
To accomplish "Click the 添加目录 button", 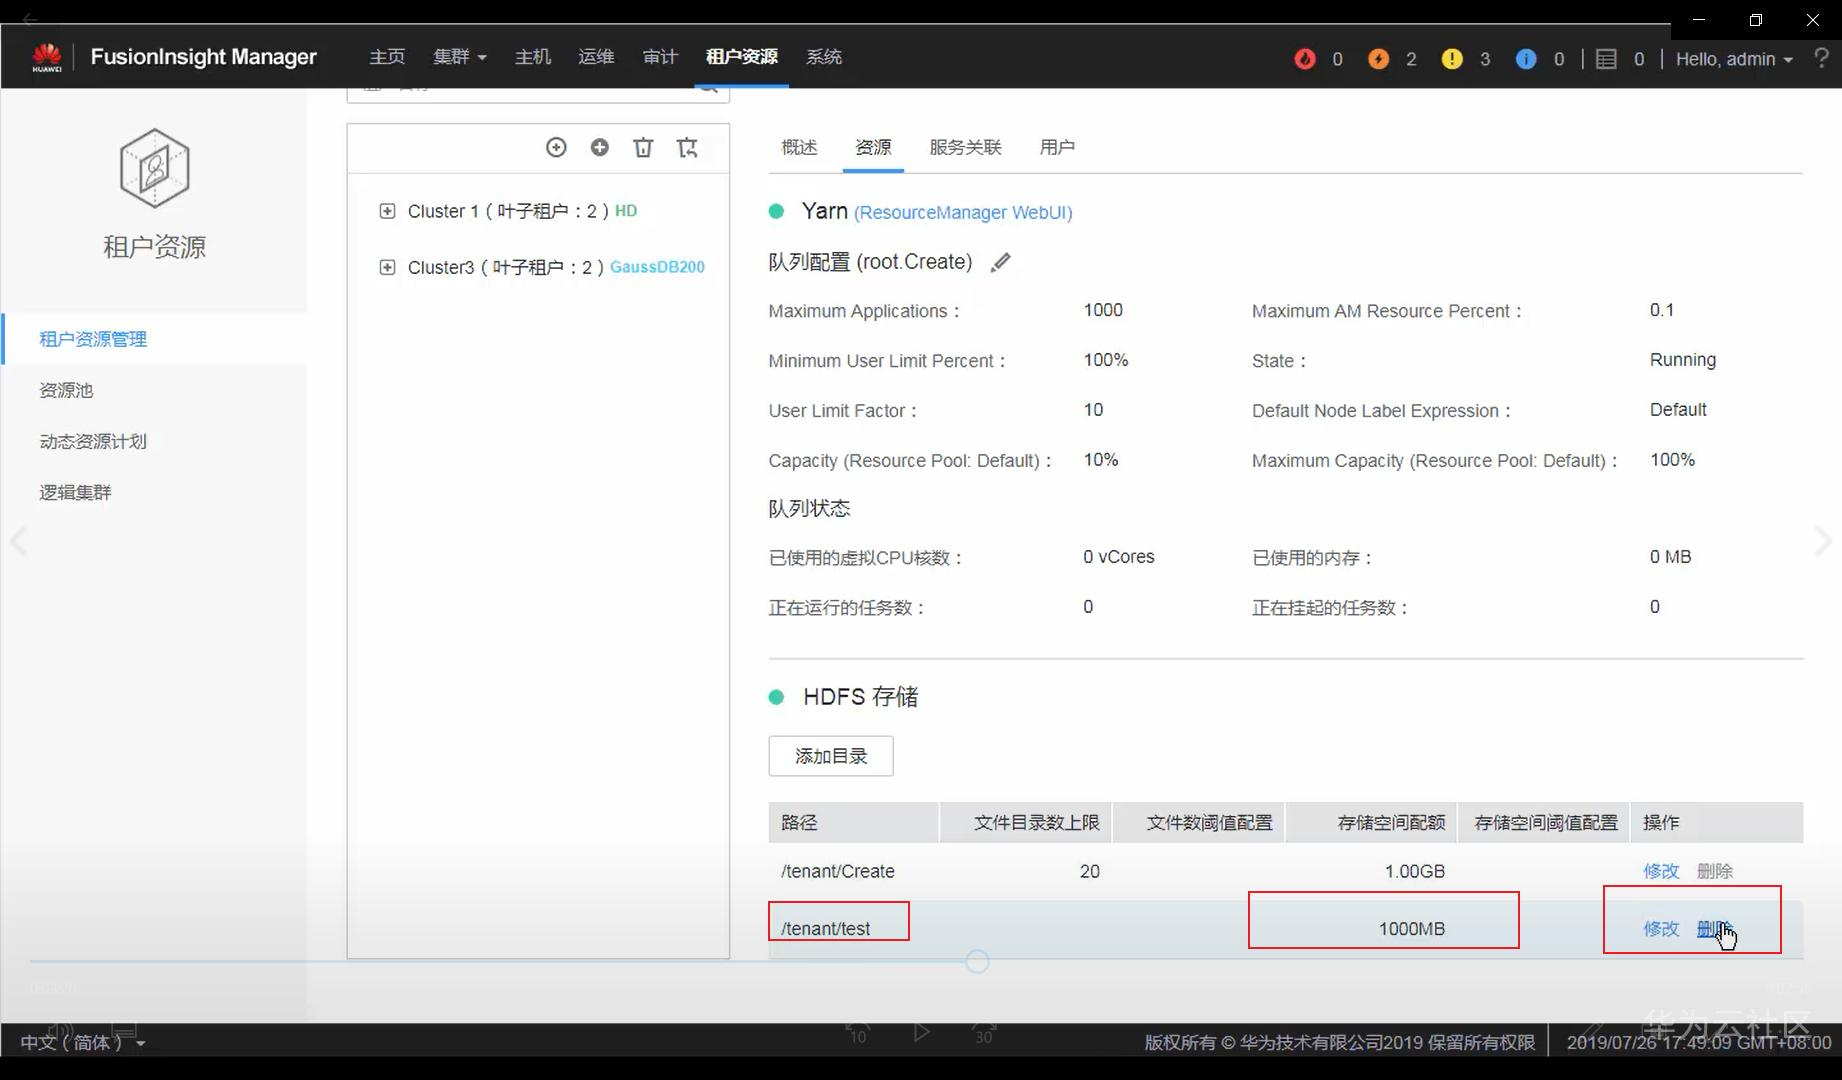I will click(831, 756).
